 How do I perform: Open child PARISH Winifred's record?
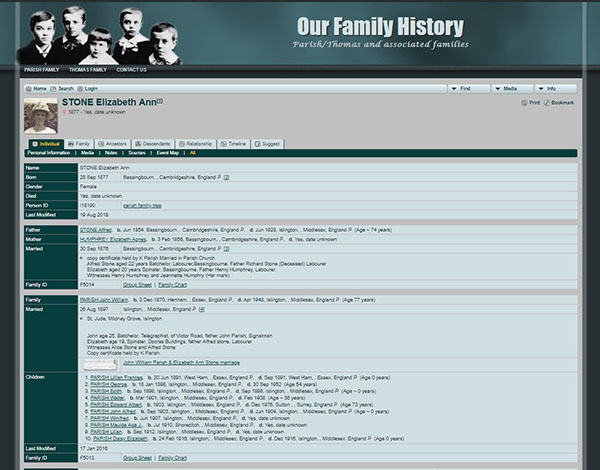tap(109, 418)
